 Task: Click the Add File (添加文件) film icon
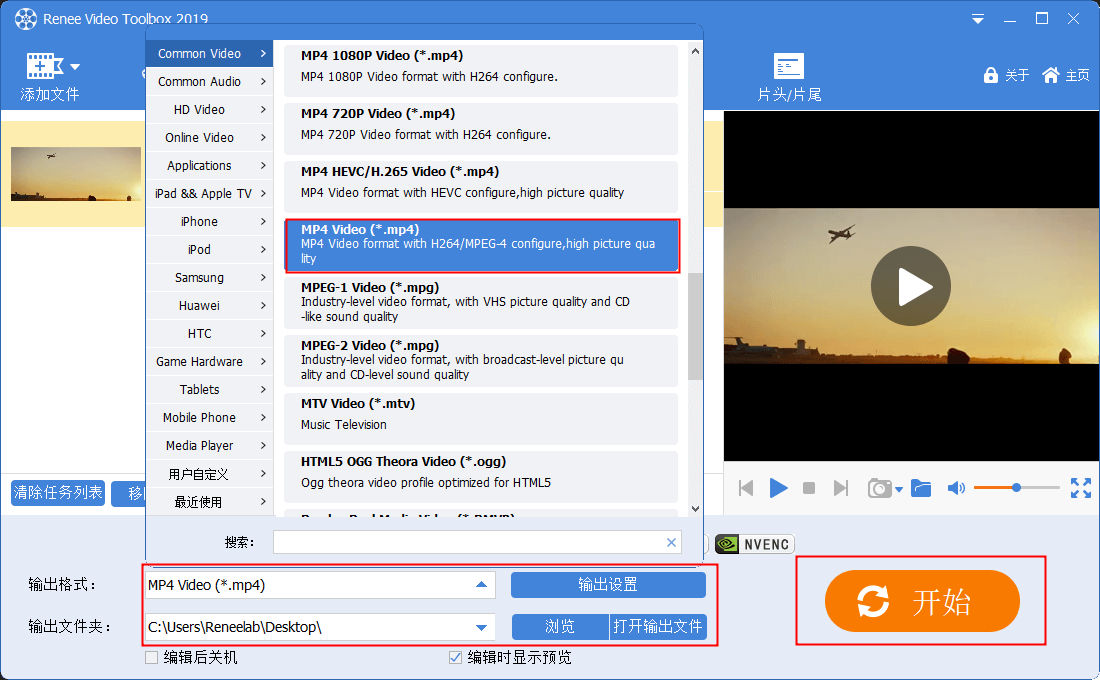pos(44,67)
